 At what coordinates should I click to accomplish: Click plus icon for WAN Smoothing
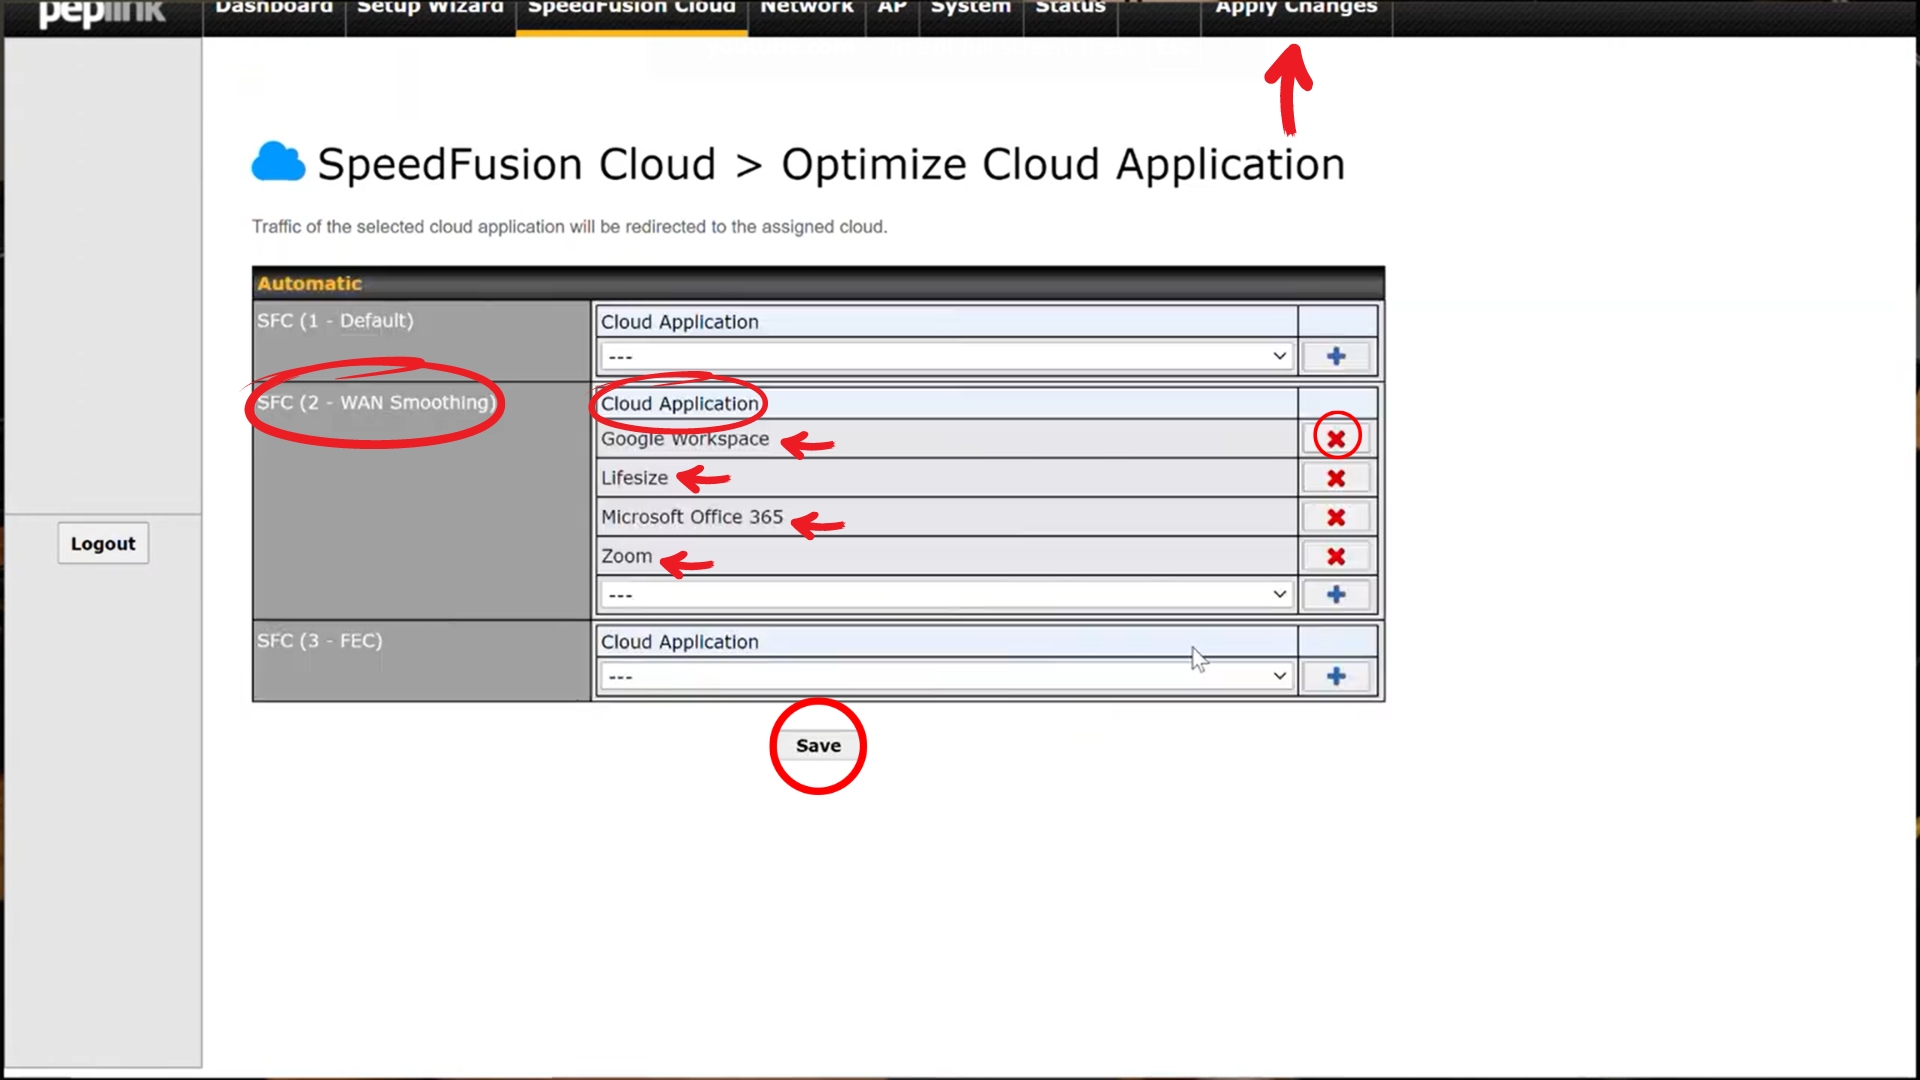tap(1336, 595)
